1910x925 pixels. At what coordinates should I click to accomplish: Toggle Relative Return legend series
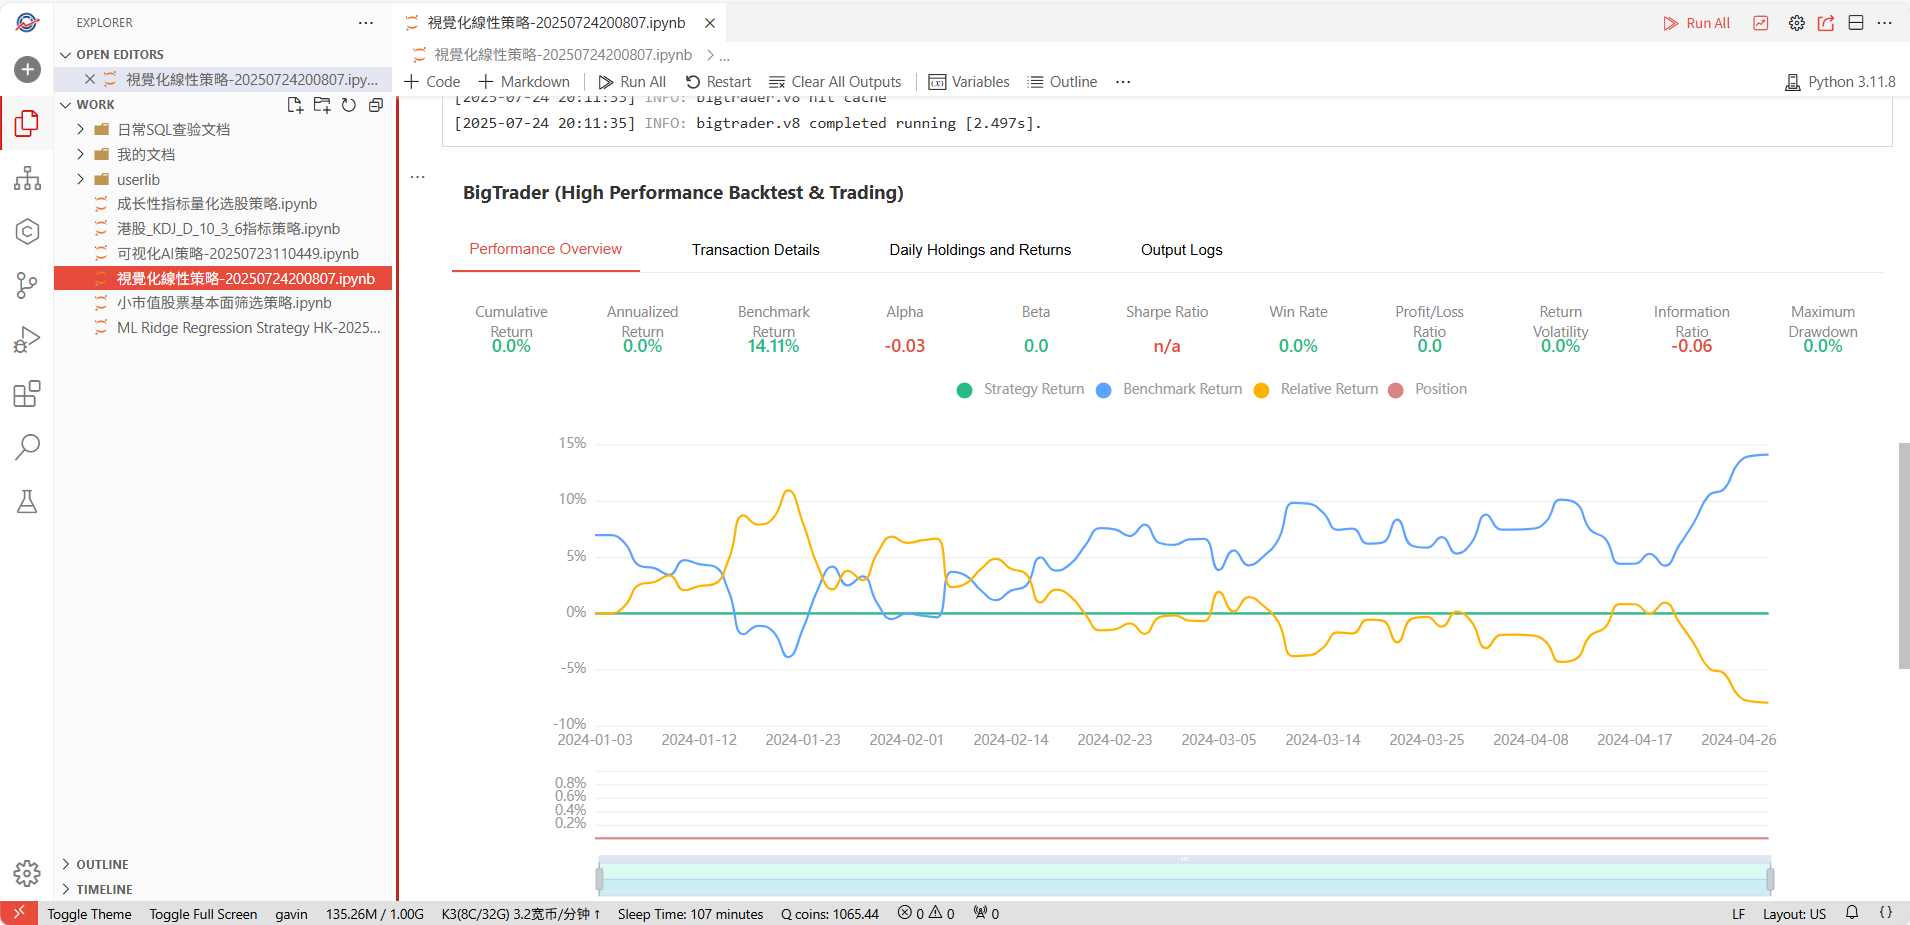1316,389
